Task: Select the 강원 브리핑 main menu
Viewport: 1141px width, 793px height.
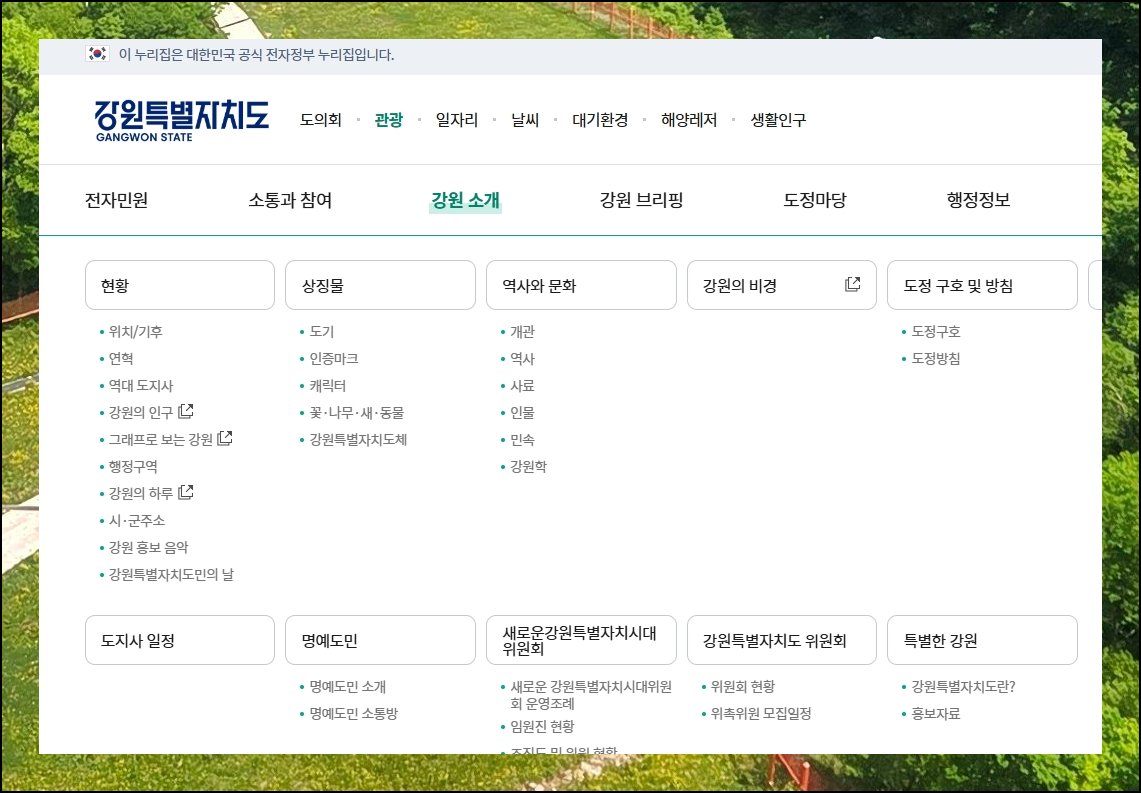Action: coord(642,200)
